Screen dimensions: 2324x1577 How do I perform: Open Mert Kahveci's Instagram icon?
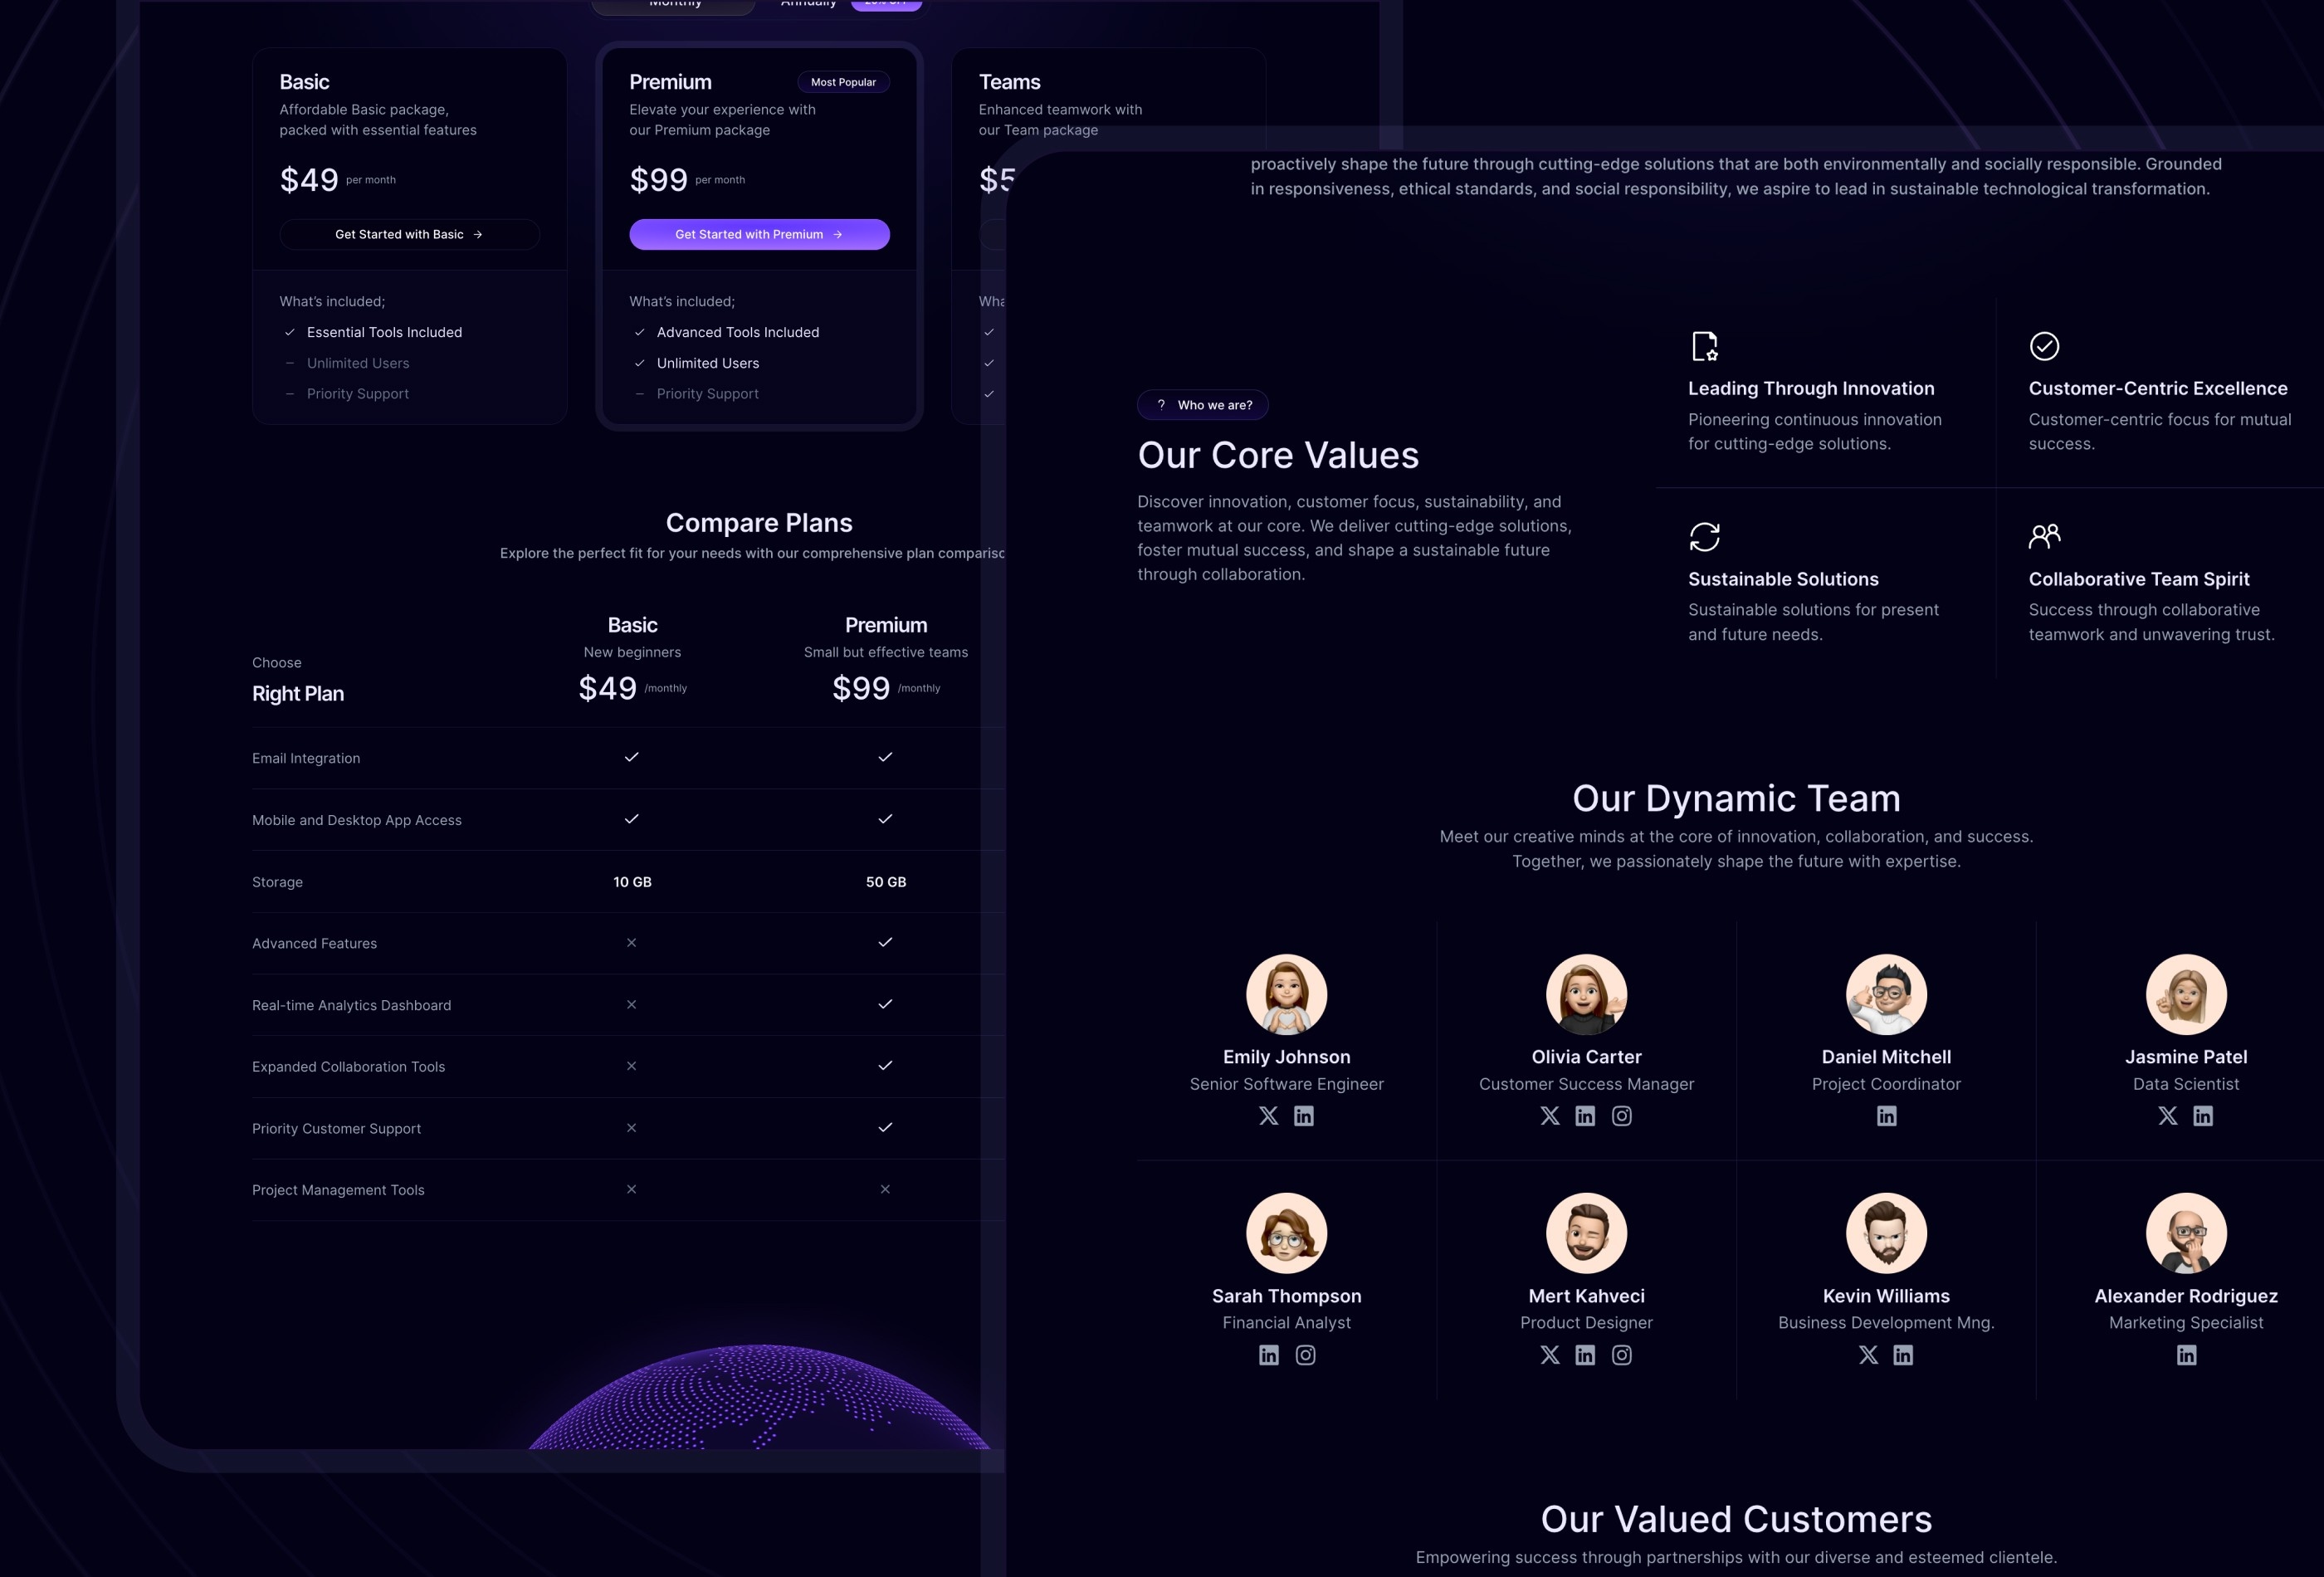(x=1622, y=1355)
